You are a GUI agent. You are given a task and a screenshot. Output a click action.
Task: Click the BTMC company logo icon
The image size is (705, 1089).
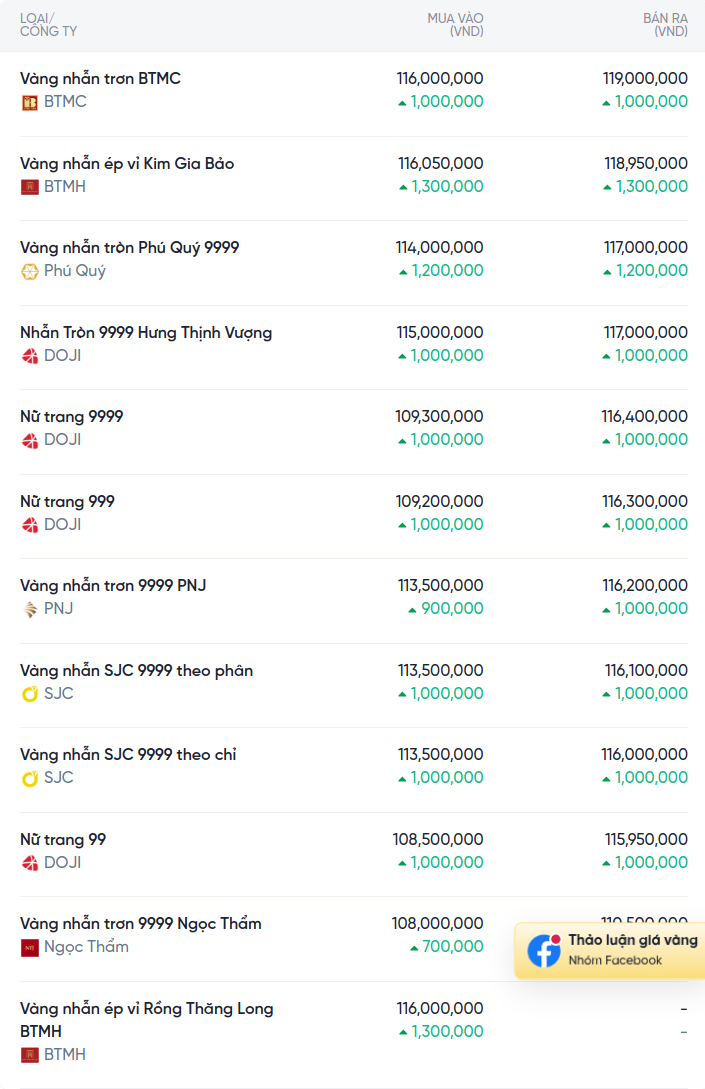coord(30,102)
